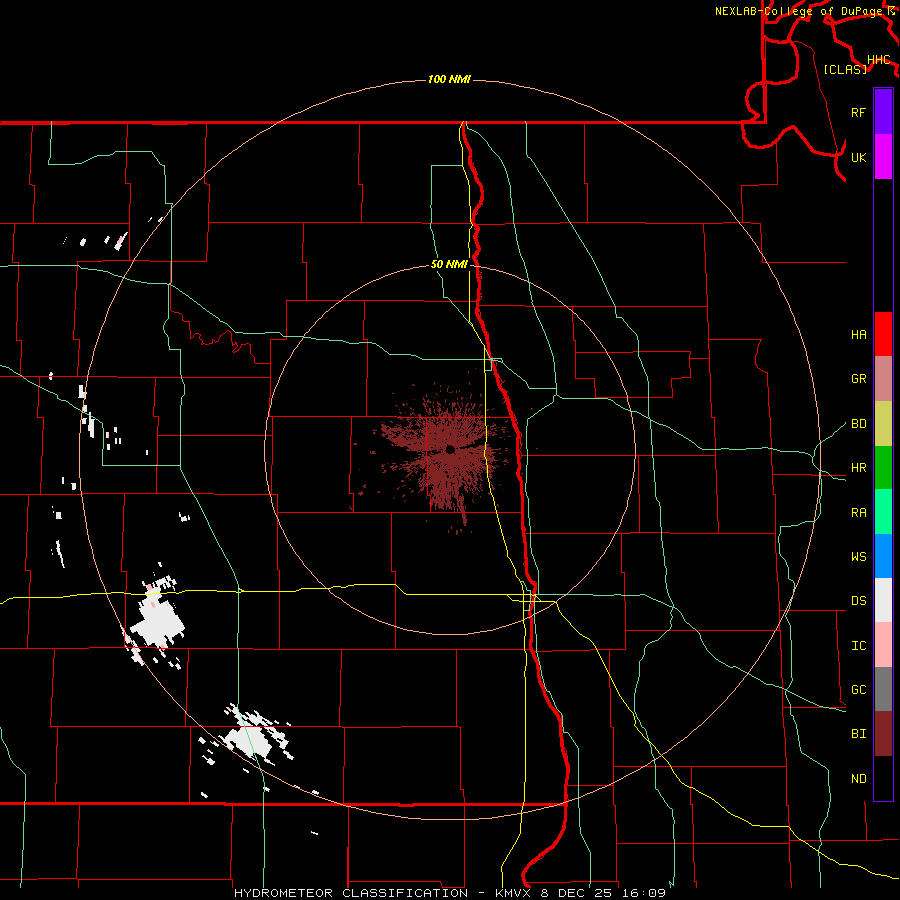900x900 pixels.
Task: Click the radar site center dot
Action: coord(450,449)
